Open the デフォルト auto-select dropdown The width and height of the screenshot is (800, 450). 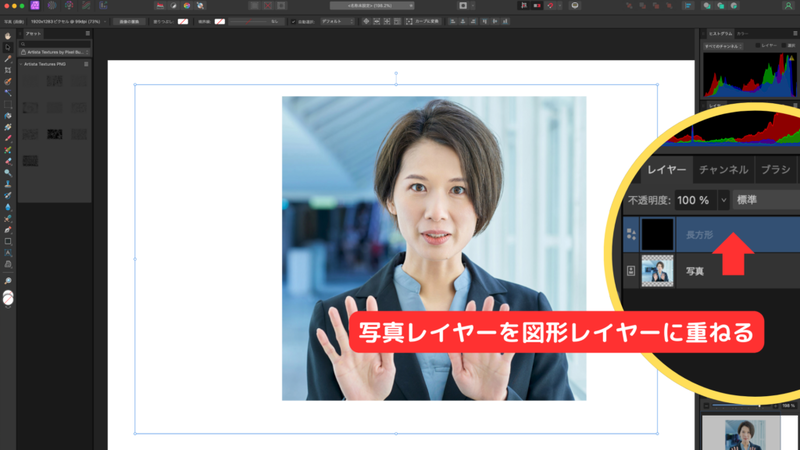tap(337, 21)
